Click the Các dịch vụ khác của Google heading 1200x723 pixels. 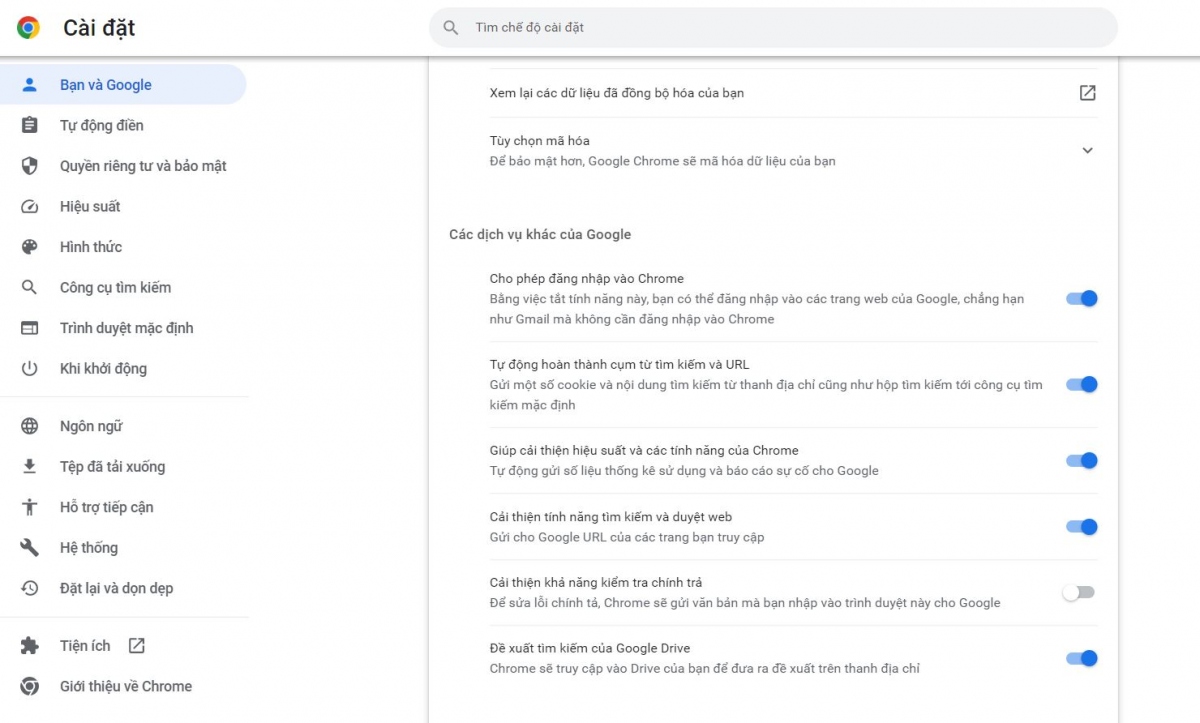[x=540, y=235]
